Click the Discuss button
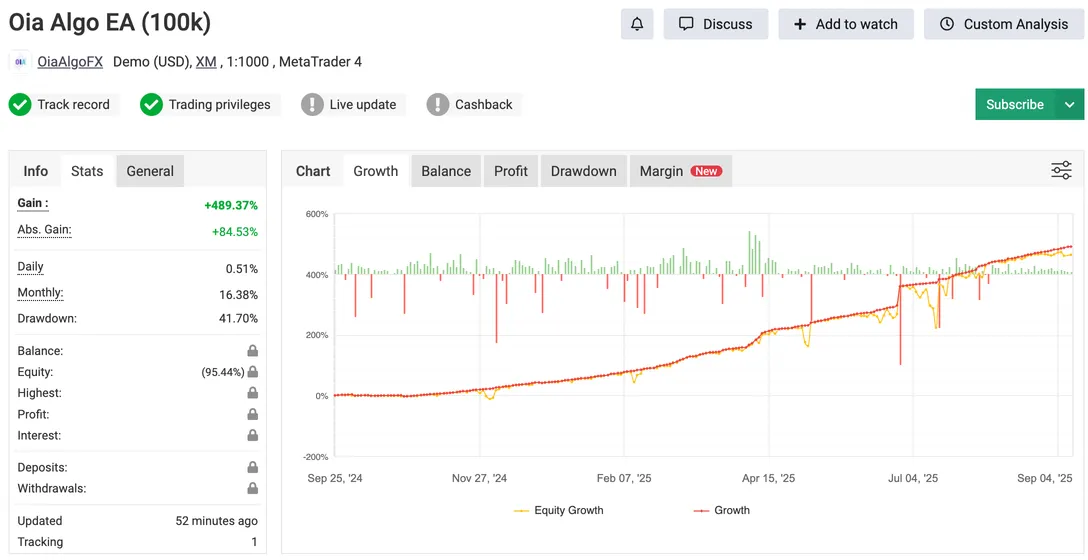Image resolution: width=1088 pixels, height=560 pixels. point(715,24)
